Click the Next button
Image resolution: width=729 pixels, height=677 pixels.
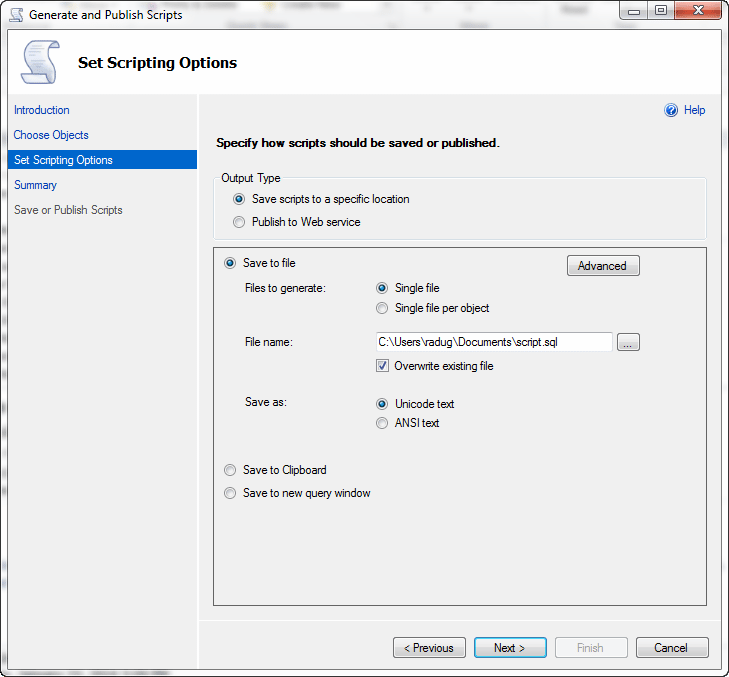[x=510, y=648]
